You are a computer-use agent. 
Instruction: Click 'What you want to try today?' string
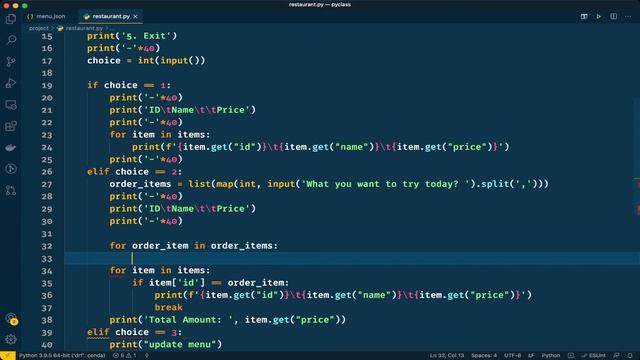pos(385,184)
